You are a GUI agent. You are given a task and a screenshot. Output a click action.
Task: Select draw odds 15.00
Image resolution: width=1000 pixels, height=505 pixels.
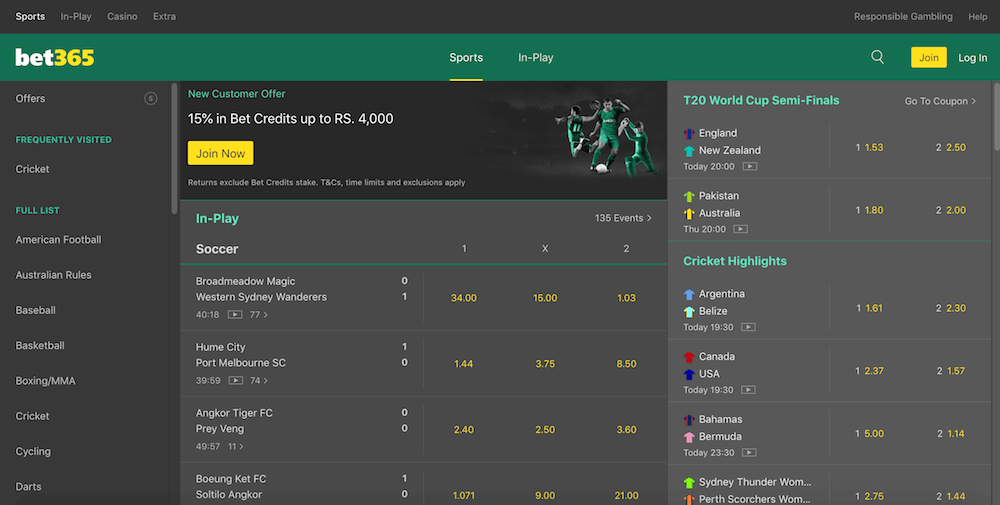545,298
